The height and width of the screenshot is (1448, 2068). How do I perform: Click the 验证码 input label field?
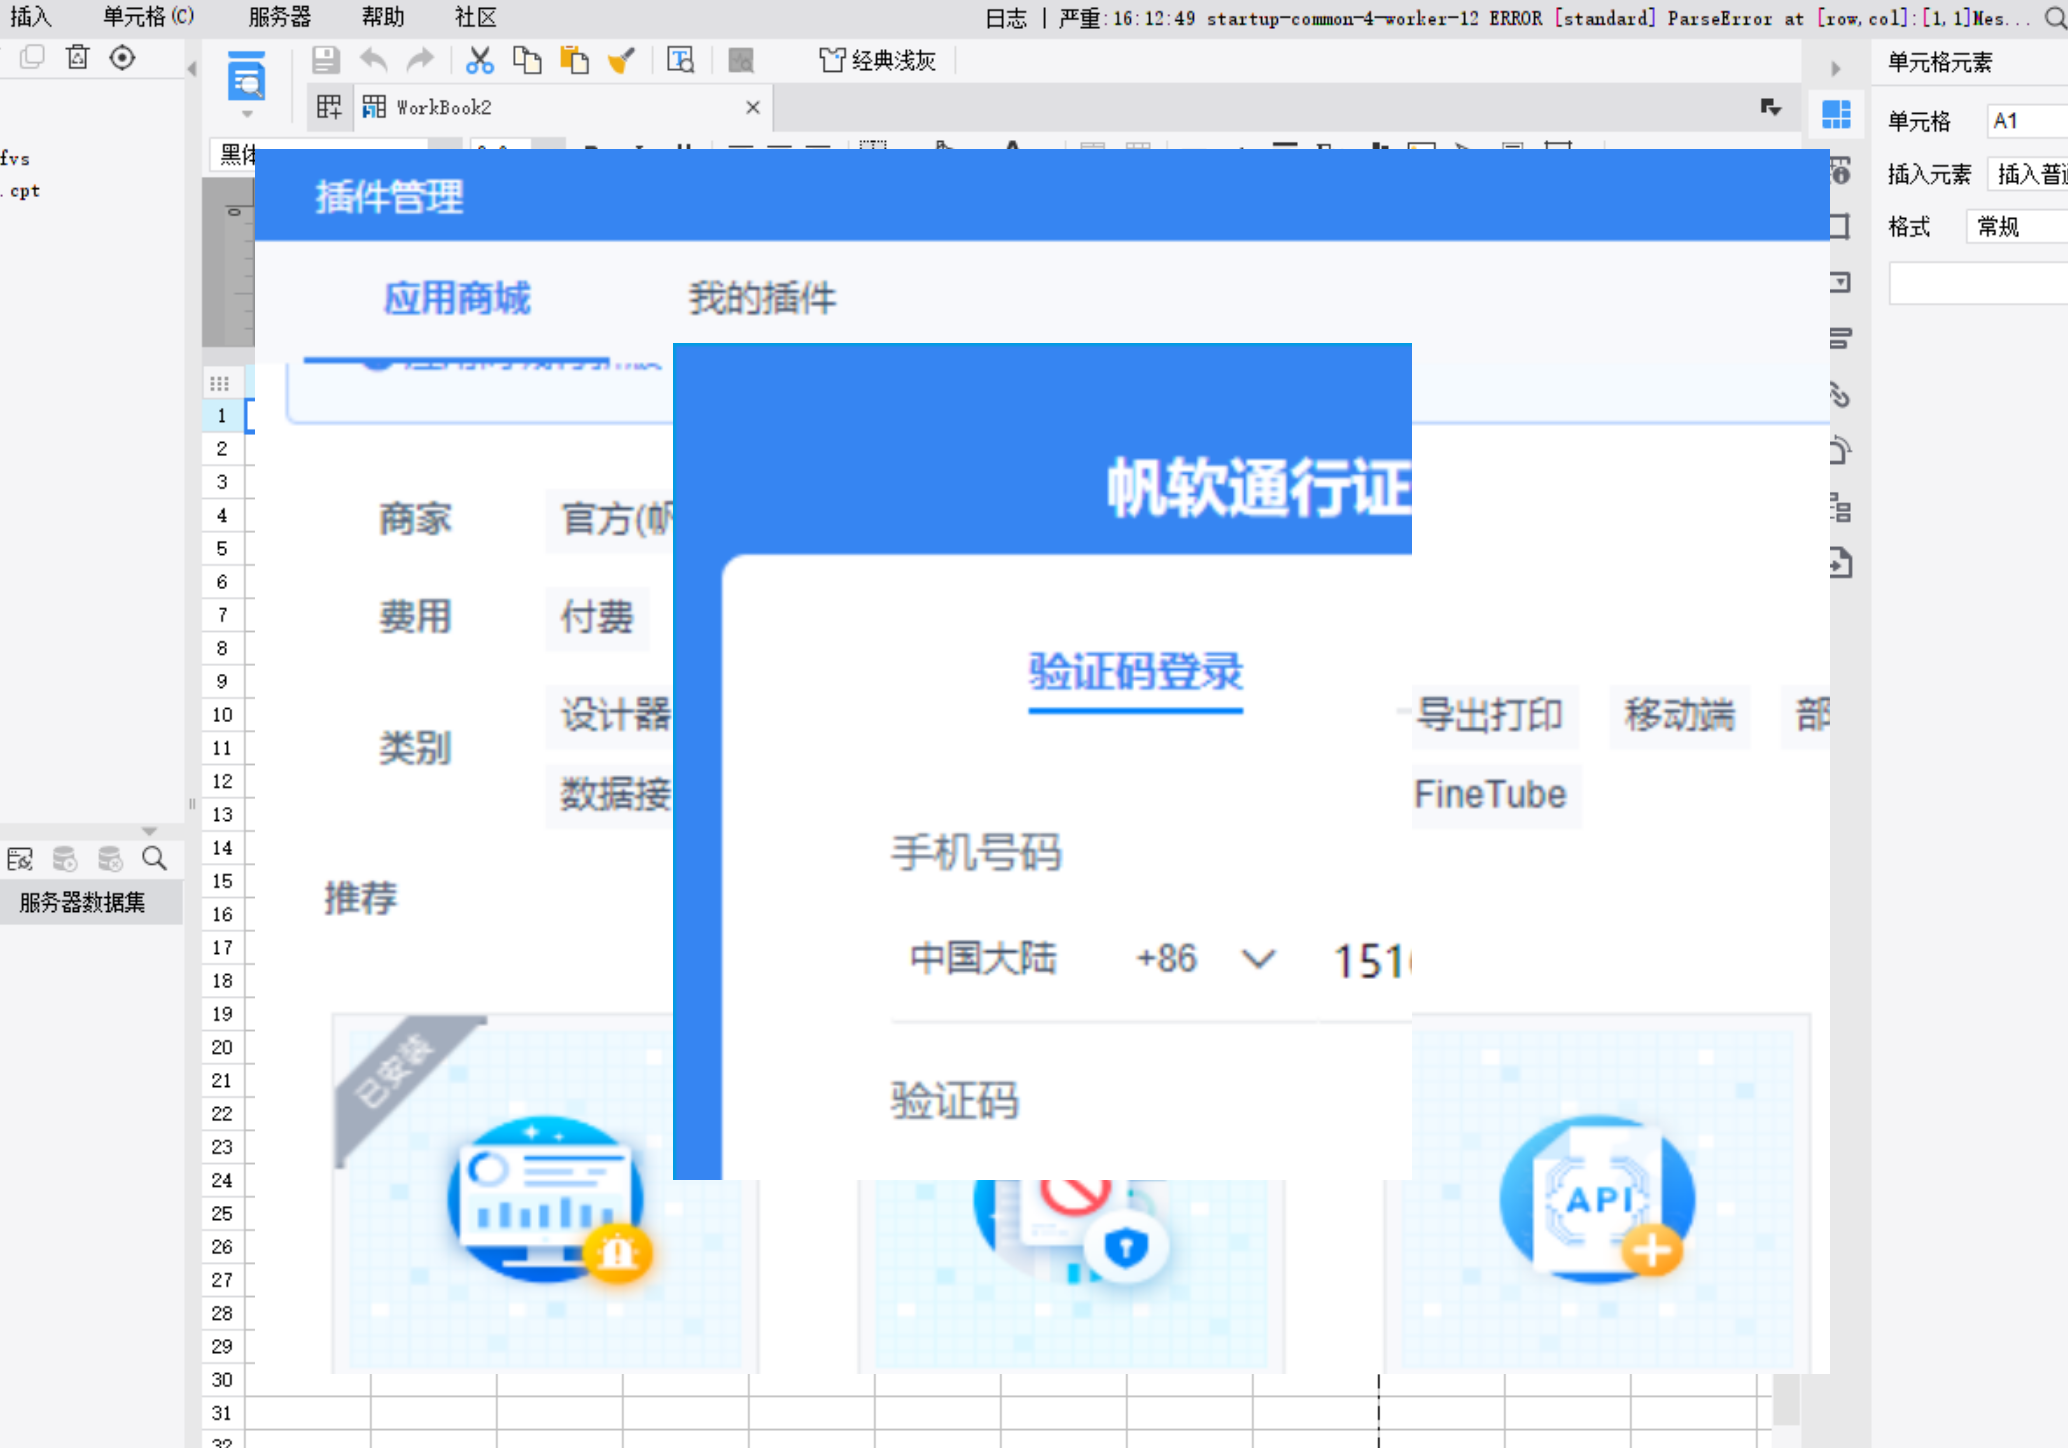(x=955, y=1101)
